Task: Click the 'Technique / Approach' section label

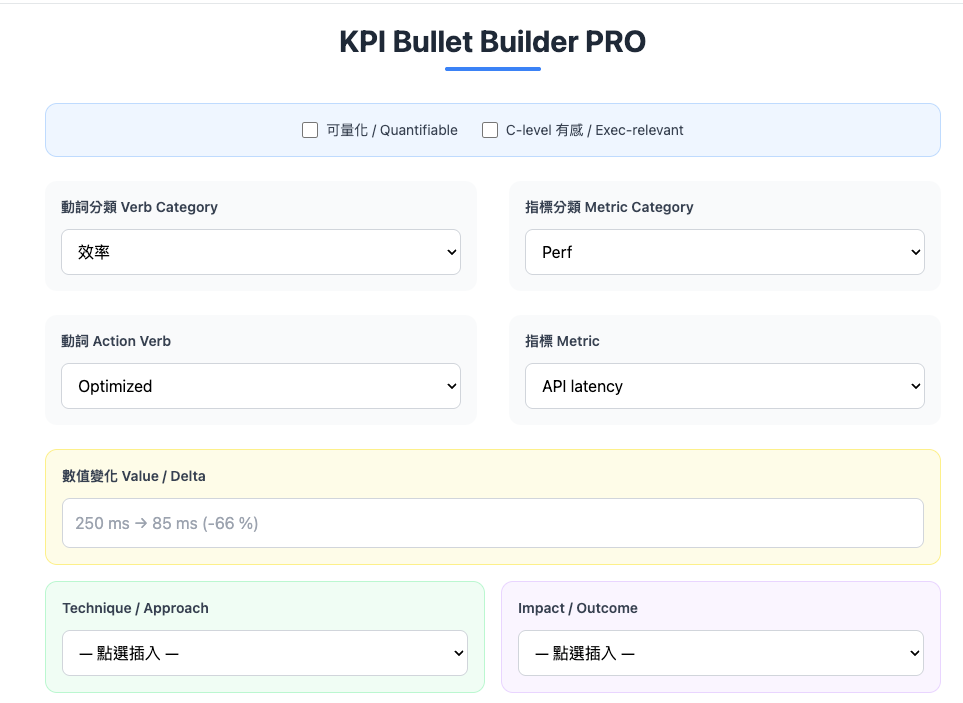Action: (135, 608)
